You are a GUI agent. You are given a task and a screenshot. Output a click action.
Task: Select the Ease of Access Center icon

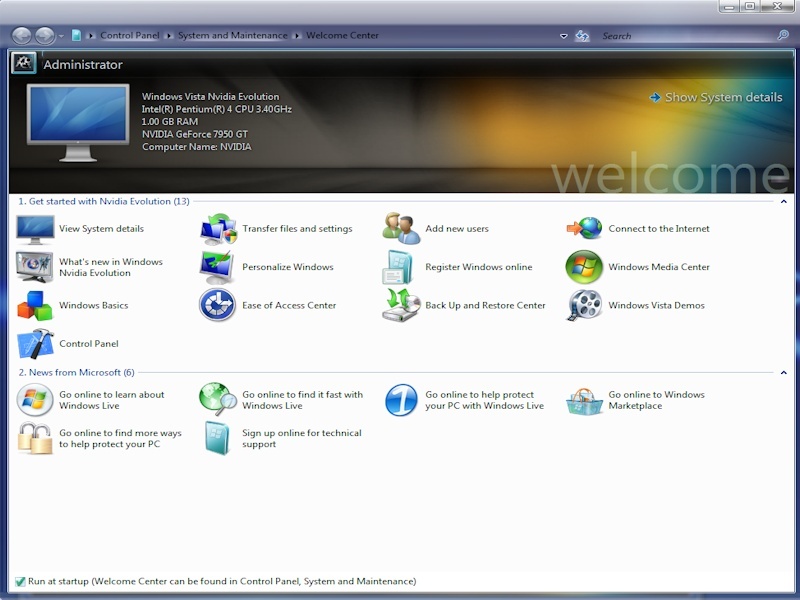(217, 305)
